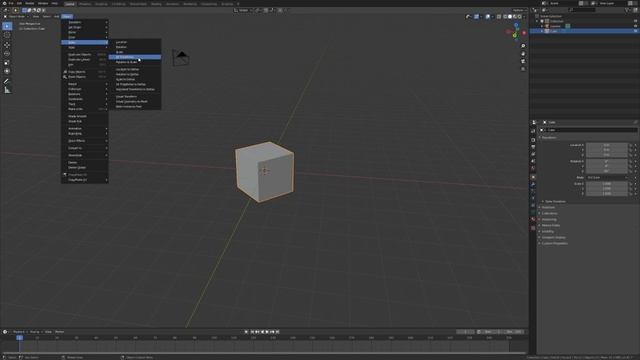The image size is (640, 360).
Task: Open the timeline Keying menu
Action: tap(35, 332)
